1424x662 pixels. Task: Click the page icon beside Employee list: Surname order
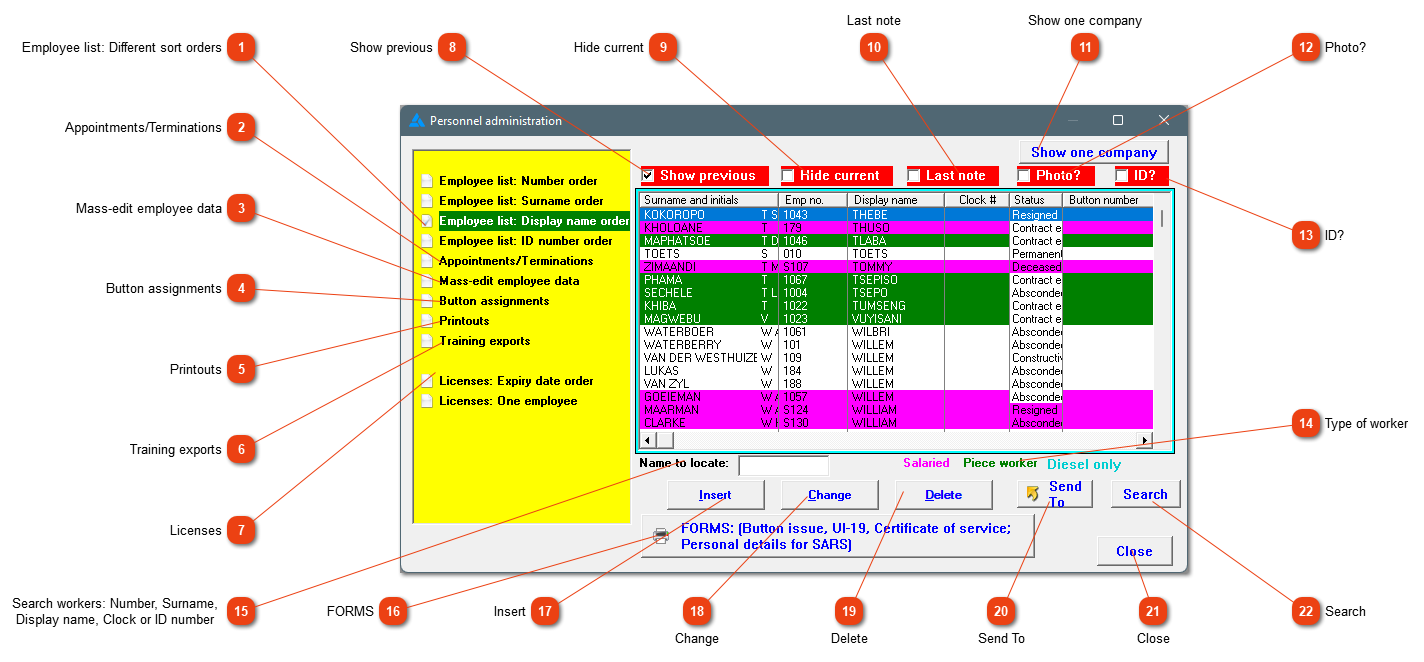427,201
